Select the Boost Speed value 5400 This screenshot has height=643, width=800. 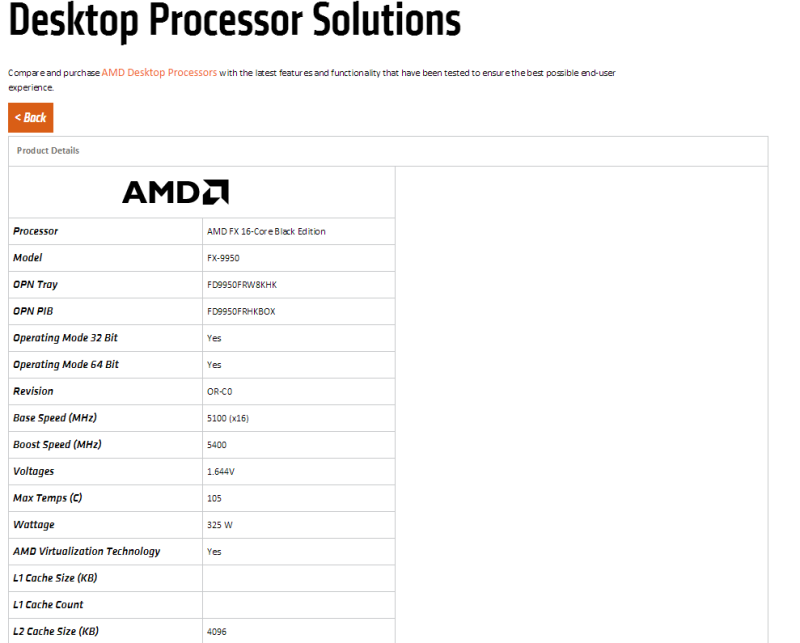(x=217, y=445)
